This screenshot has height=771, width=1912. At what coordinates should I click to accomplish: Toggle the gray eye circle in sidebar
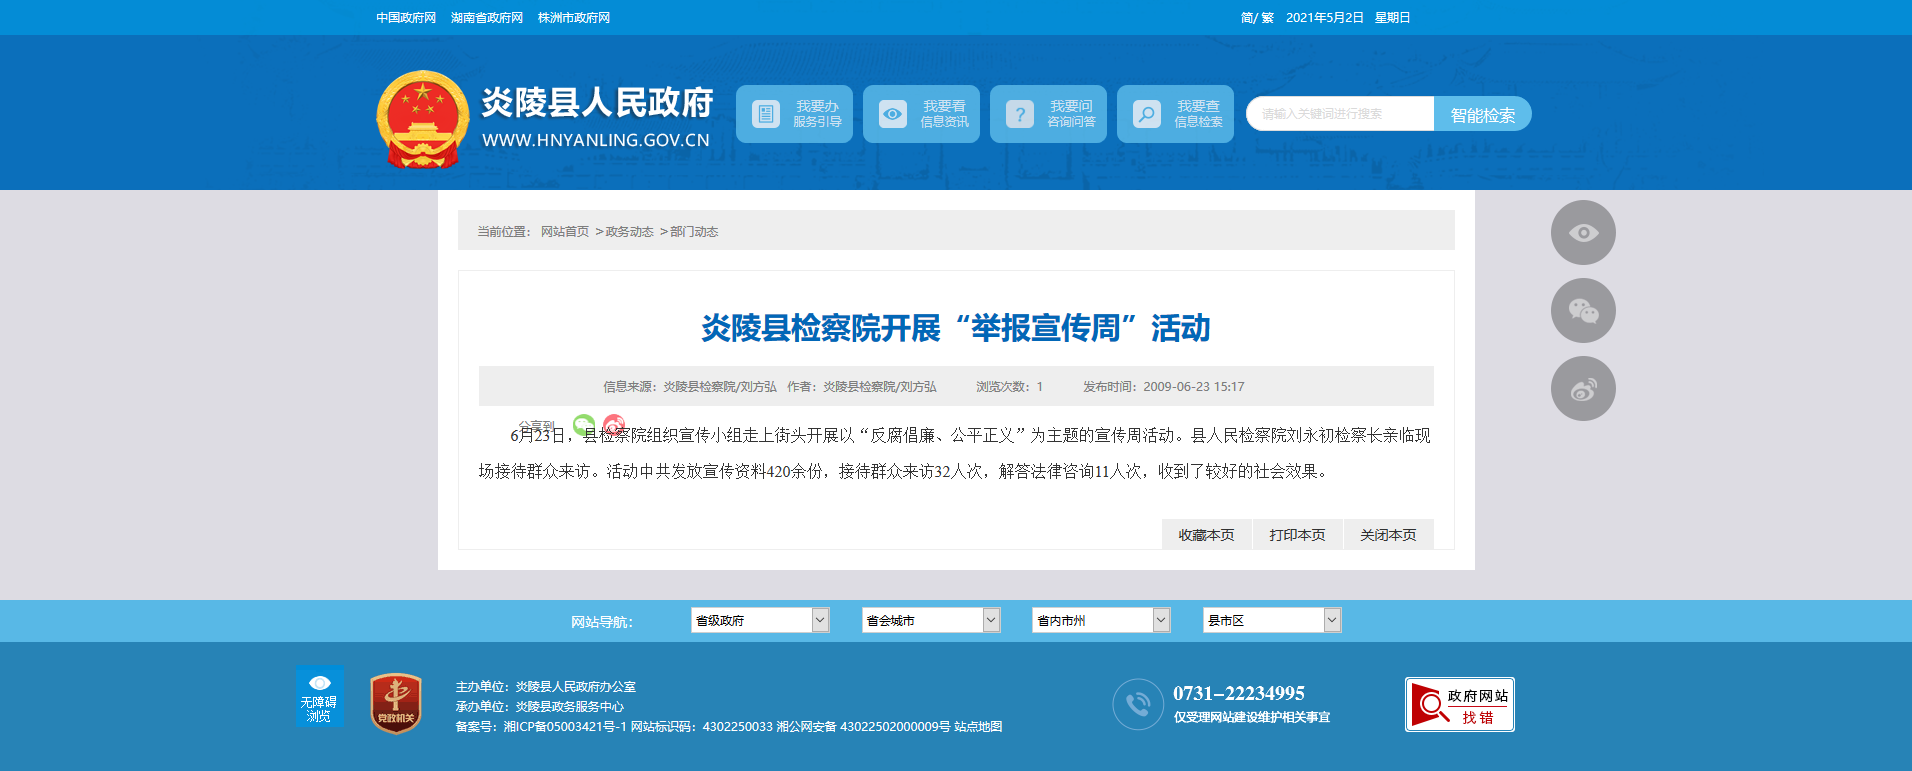pyautogui.click(x=1583, y=233)
